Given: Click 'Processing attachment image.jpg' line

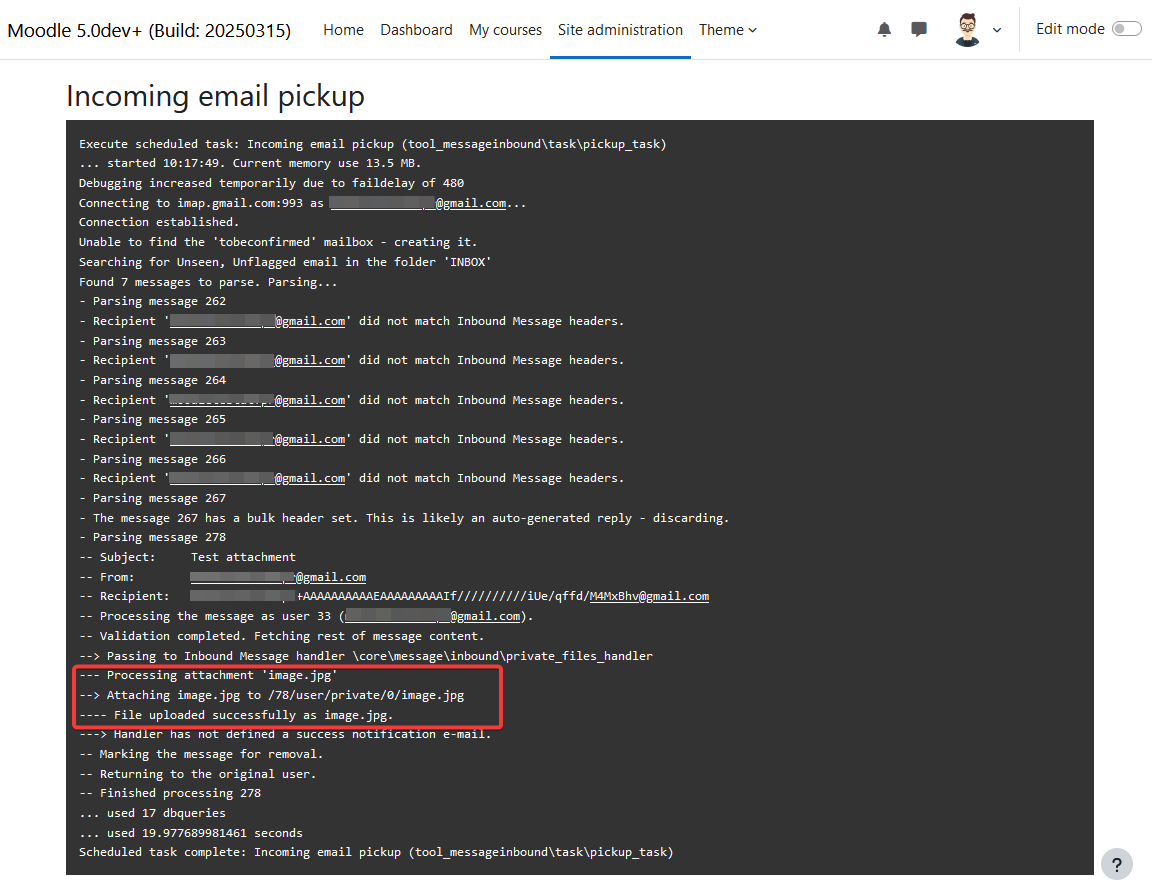Looking at the screenshot, I should click(x=208, y=674).
